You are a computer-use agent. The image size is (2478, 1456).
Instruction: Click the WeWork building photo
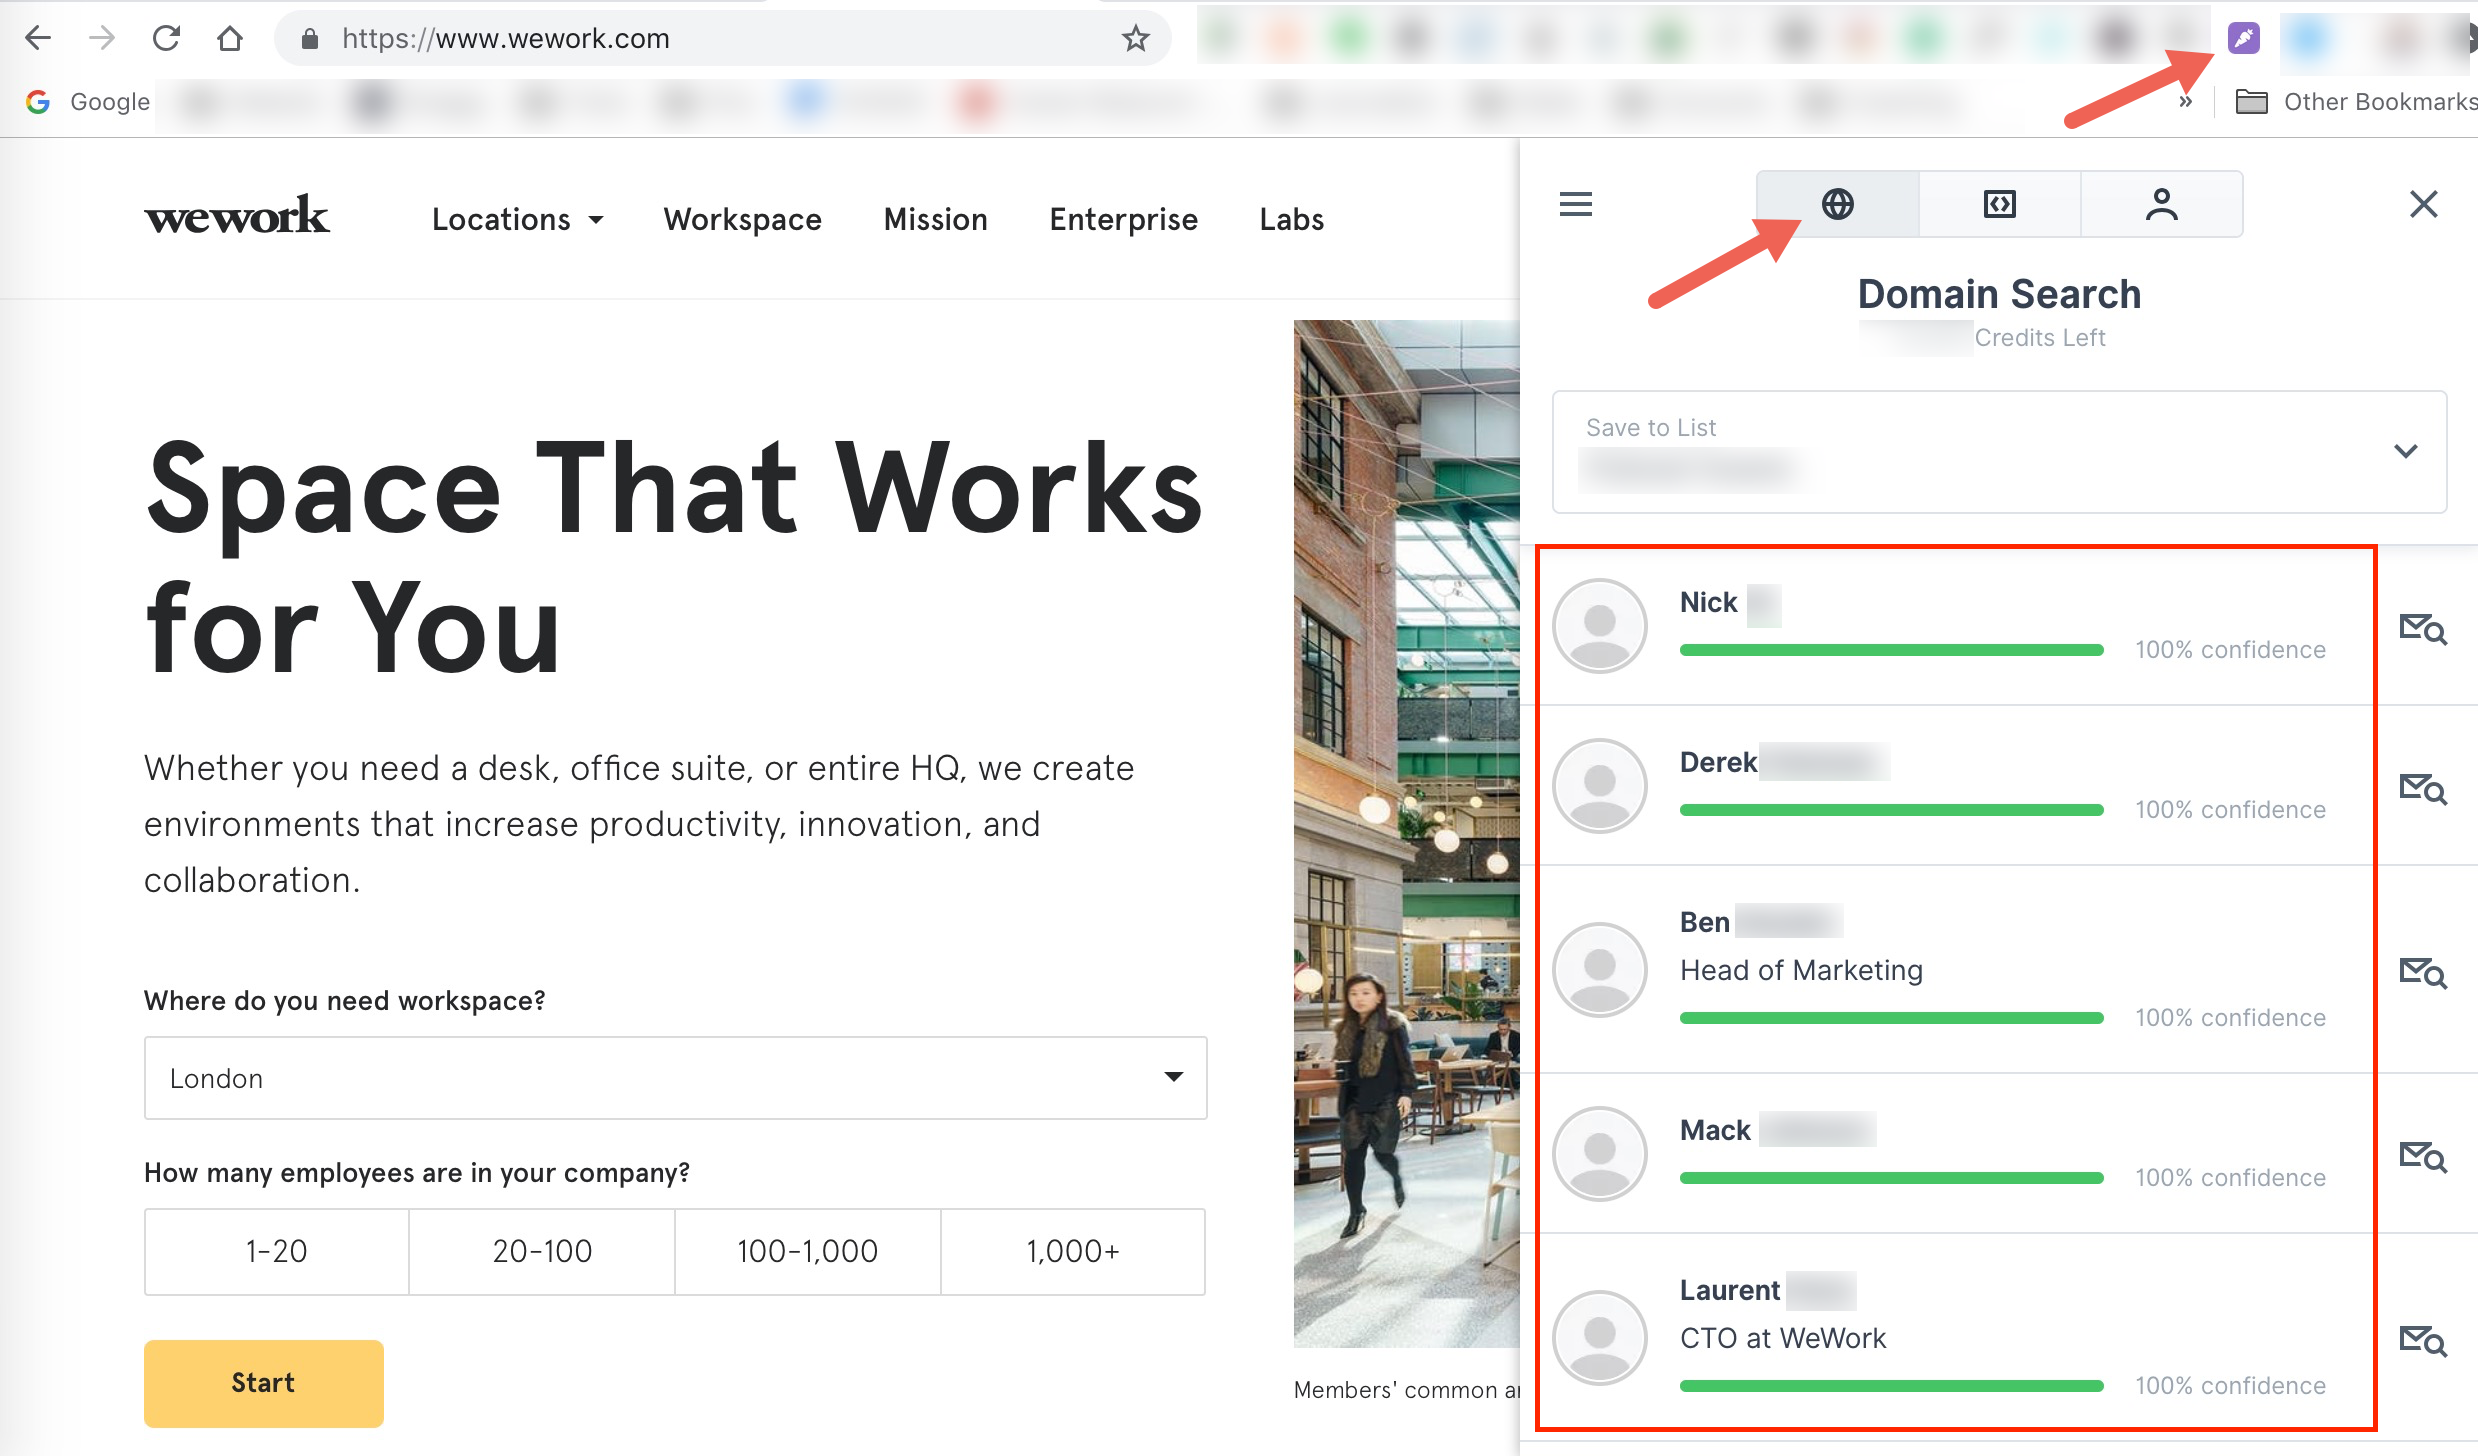click(1406, 833)
